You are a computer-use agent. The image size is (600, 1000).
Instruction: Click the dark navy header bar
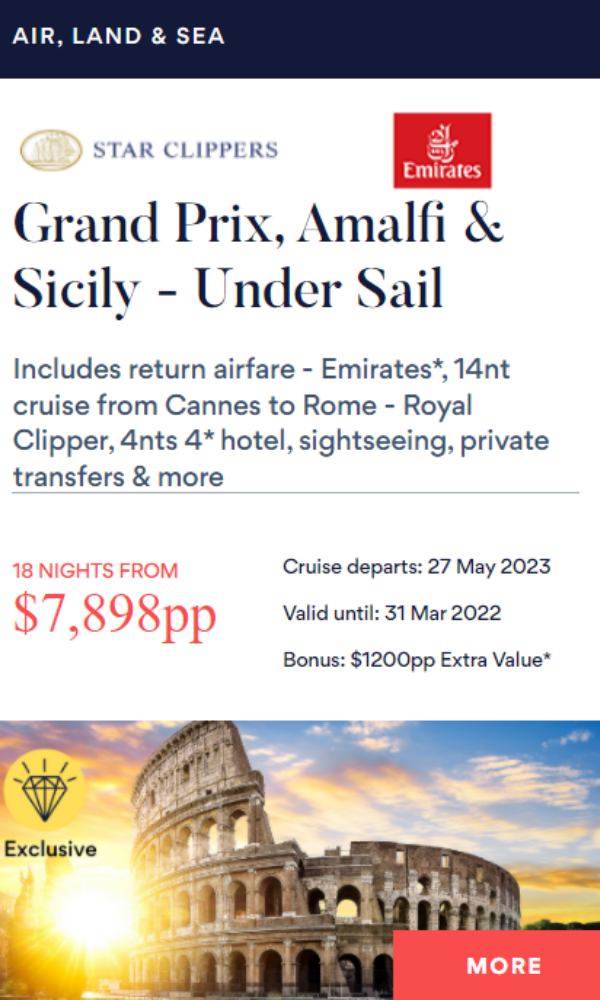pos(300,39)
